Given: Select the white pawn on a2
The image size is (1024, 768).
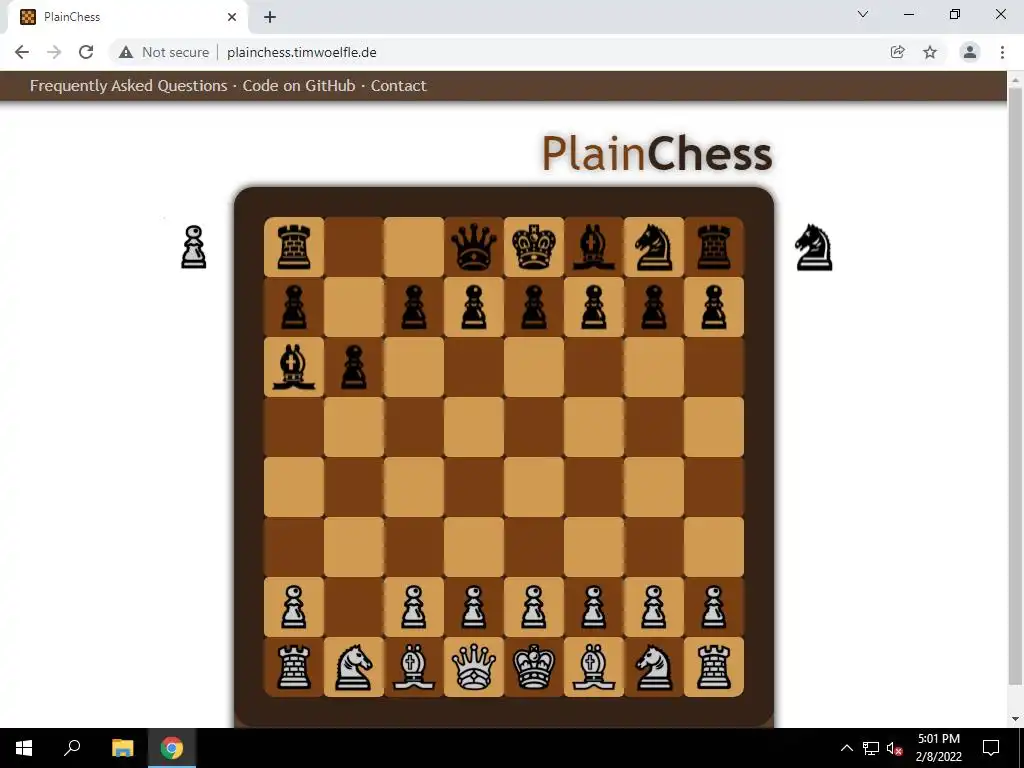Looking at the screenshot, I should click(x=294, y=607).
